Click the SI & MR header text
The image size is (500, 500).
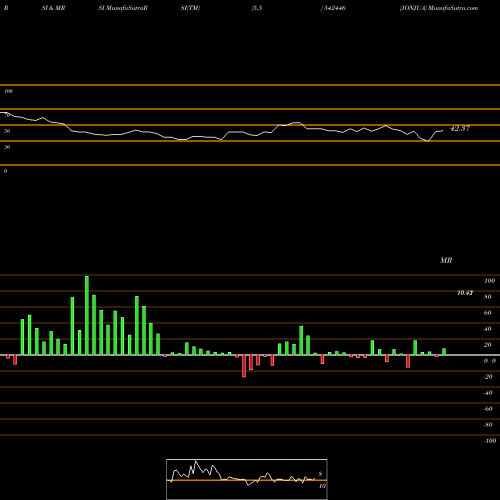click(x=53, y=8)
